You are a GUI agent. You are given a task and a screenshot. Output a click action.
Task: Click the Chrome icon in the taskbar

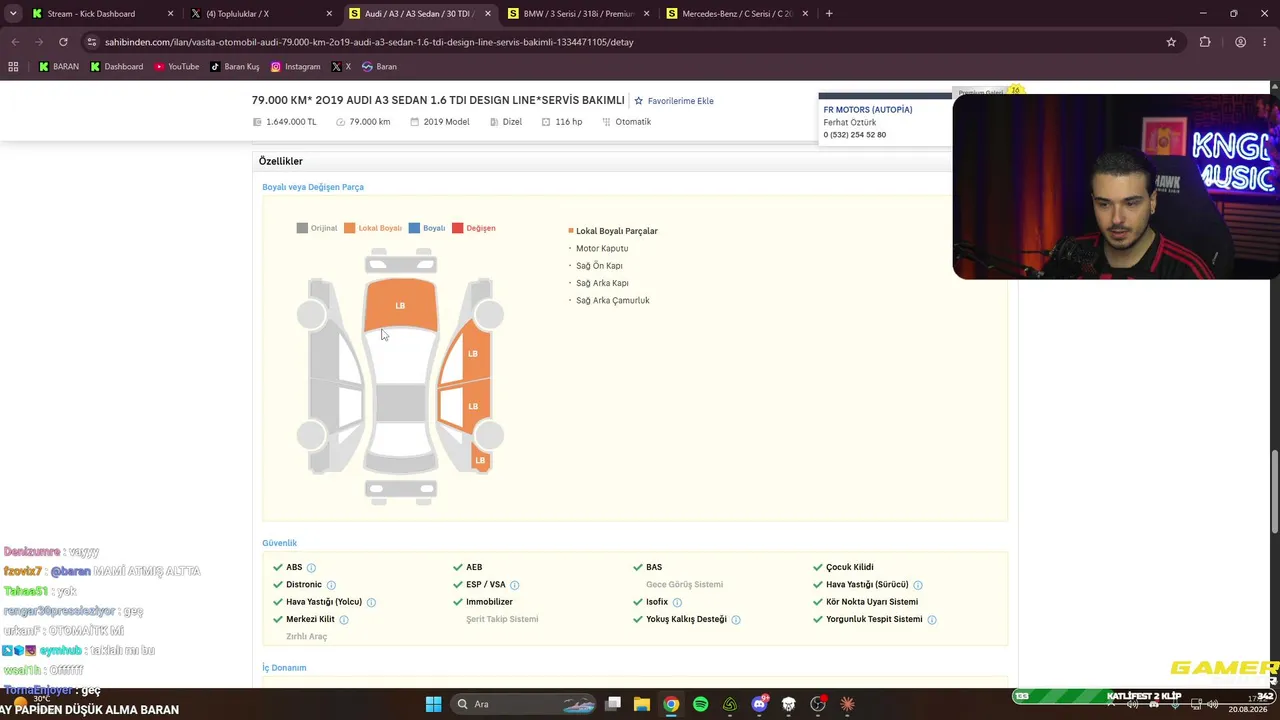pyautogui.click(x=671, y=704)
